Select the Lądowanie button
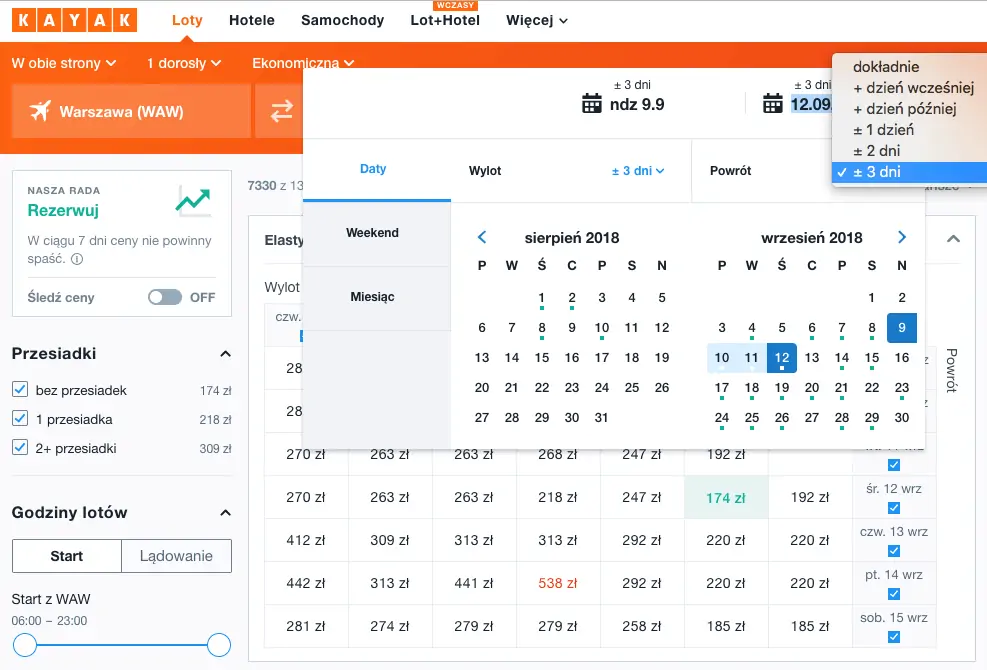This screenshot has height=670, width=987. 176,556
